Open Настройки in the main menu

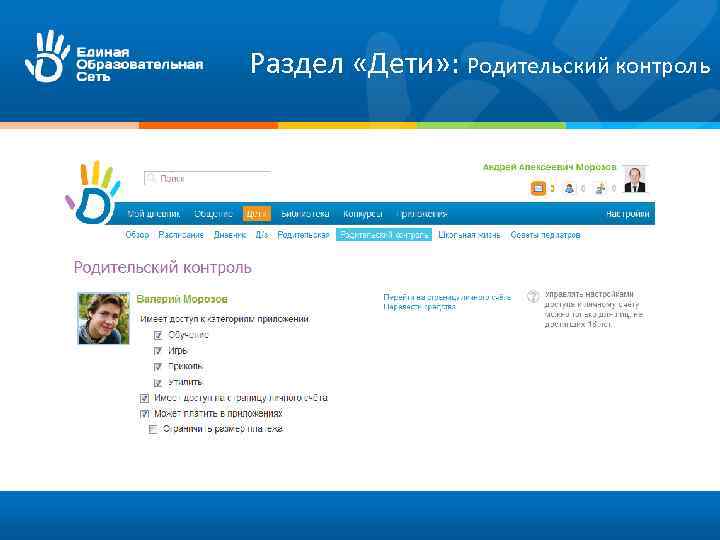click(627, 214)
